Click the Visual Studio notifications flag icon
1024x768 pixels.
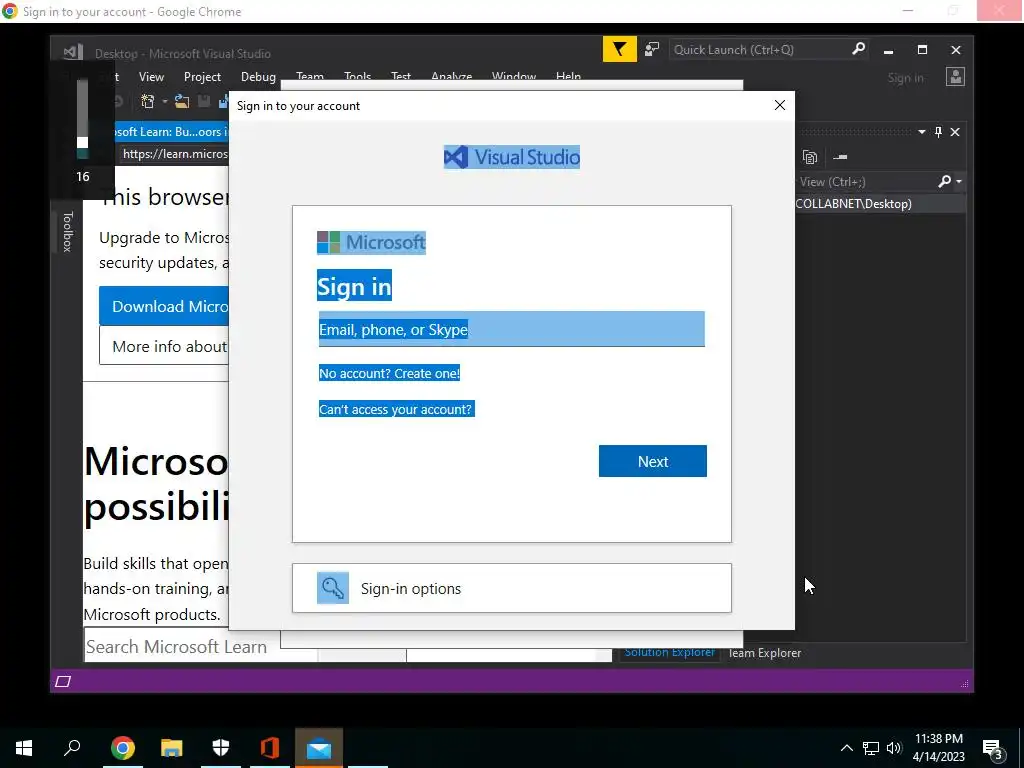[619, 50]
